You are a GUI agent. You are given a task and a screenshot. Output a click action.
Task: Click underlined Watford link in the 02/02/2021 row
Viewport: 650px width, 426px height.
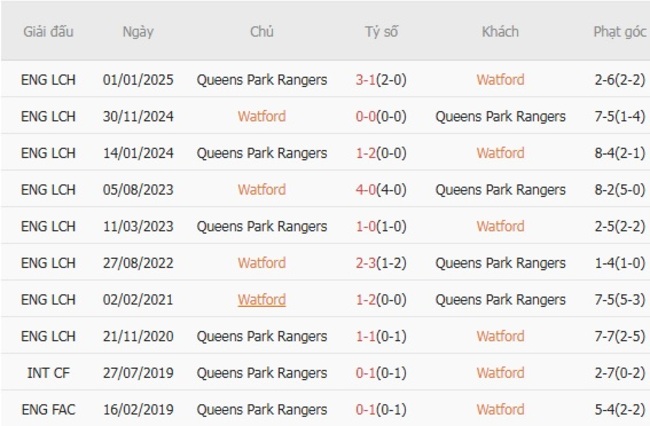tap(262, 300)
